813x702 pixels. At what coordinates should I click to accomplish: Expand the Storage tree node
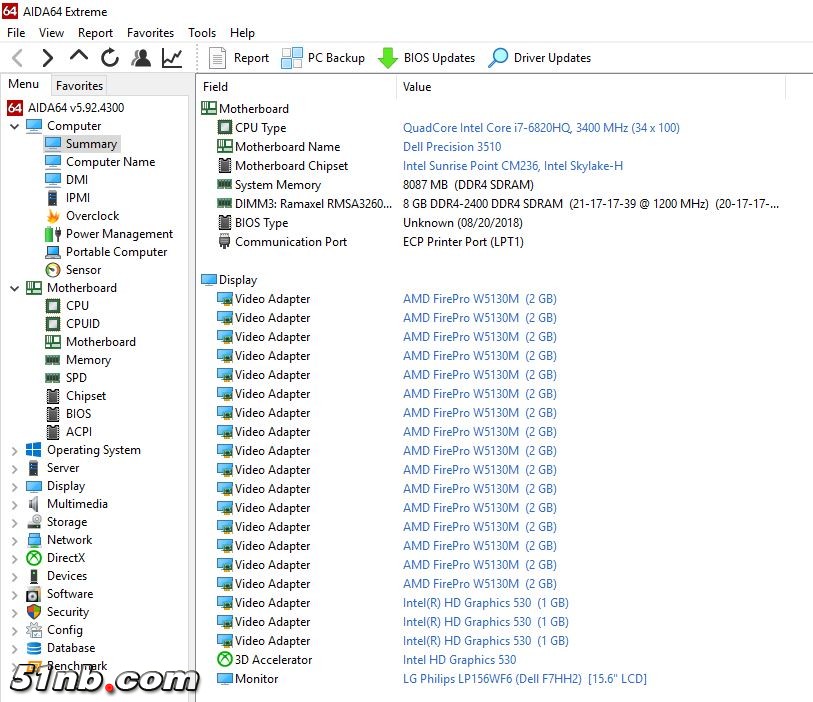14,522
